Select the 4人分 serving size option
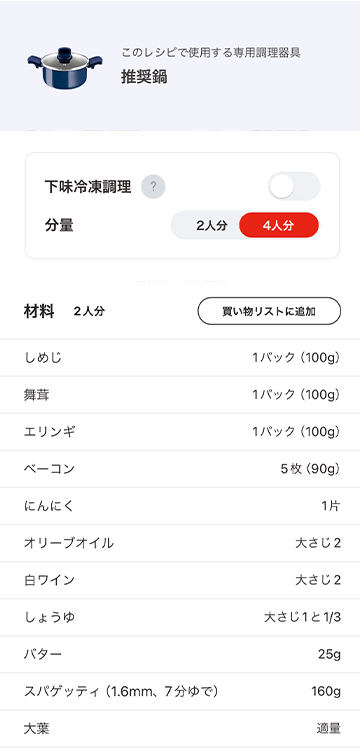This screenshot has height=750, width=360. [278, 226]
